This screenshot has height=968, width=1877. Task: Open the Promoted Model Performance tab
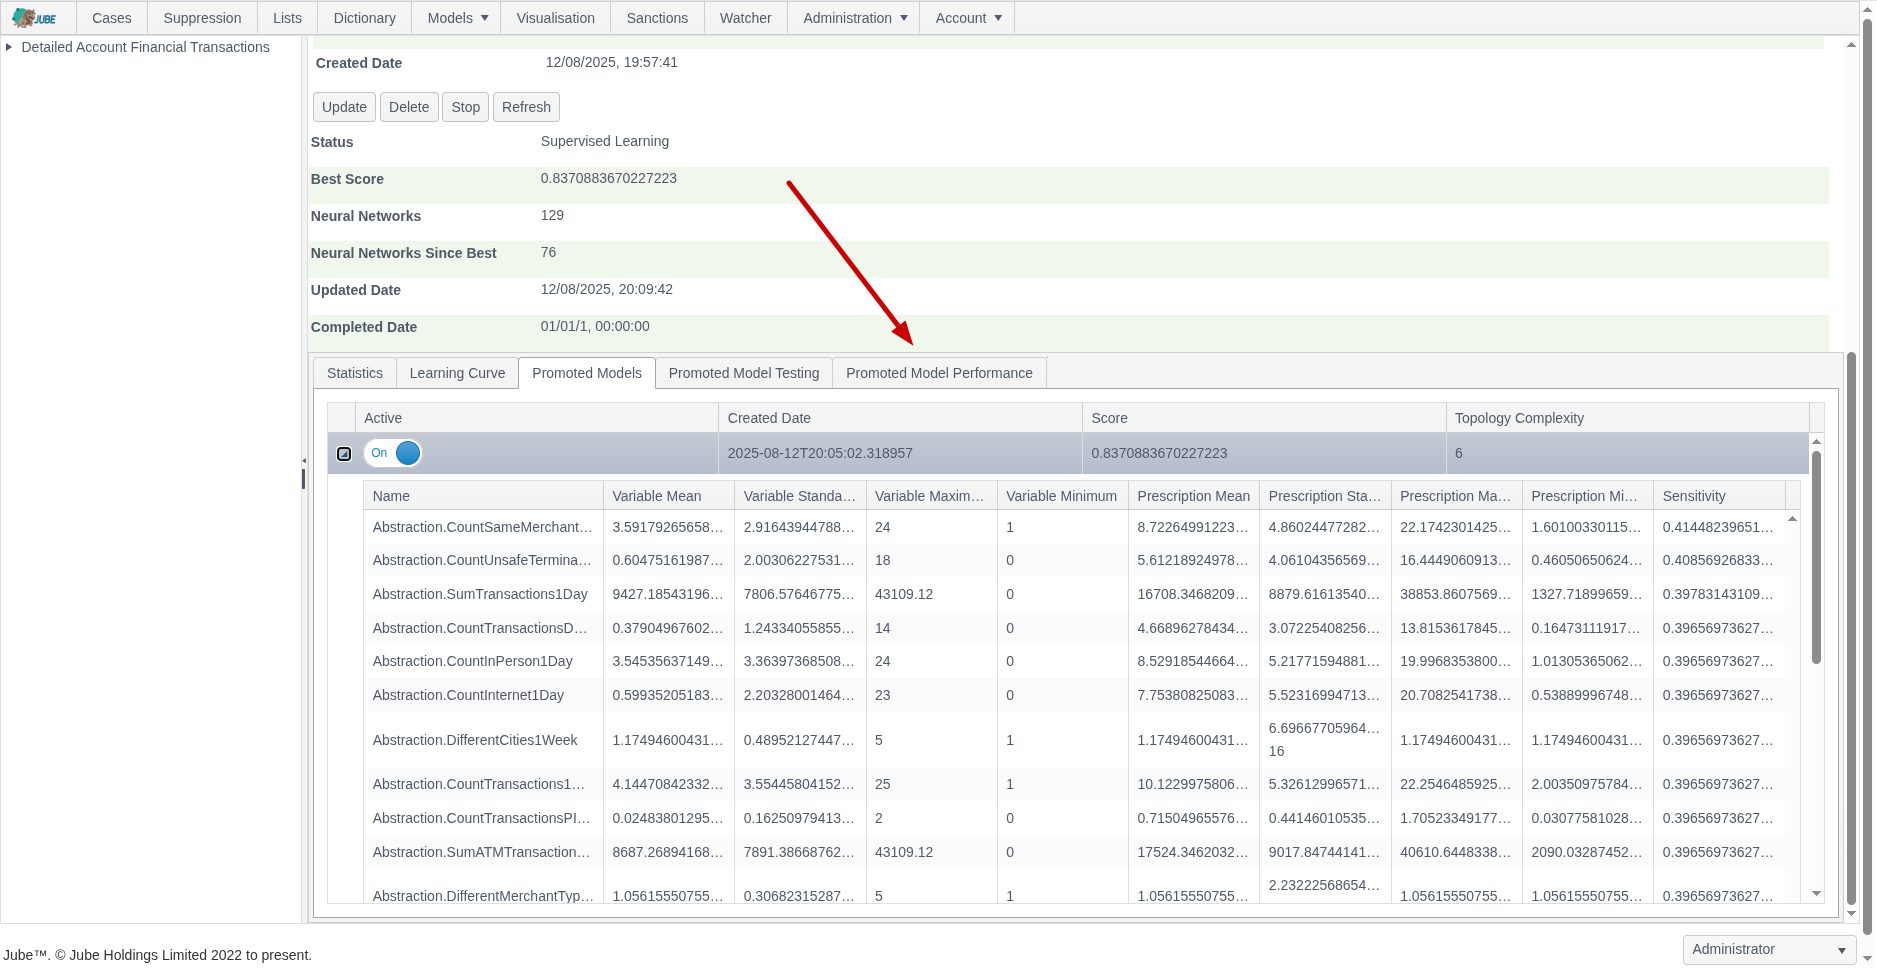point(939,373)
